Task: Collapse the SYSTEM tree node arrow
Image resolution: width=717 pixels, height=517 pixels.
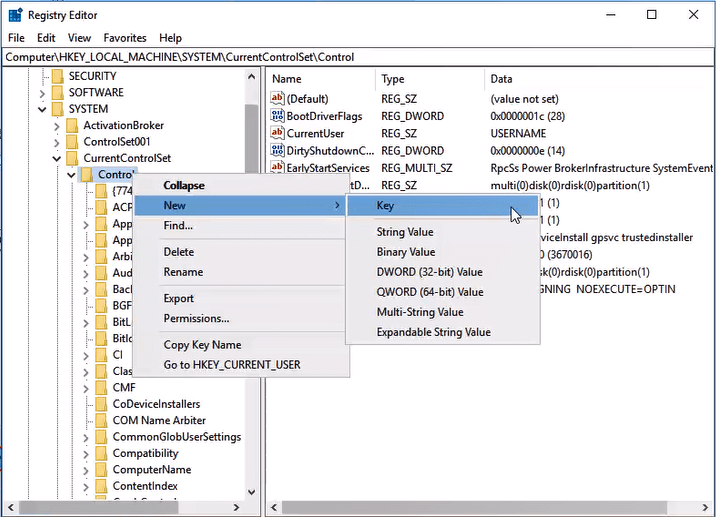Action: [x=42, y=109]
